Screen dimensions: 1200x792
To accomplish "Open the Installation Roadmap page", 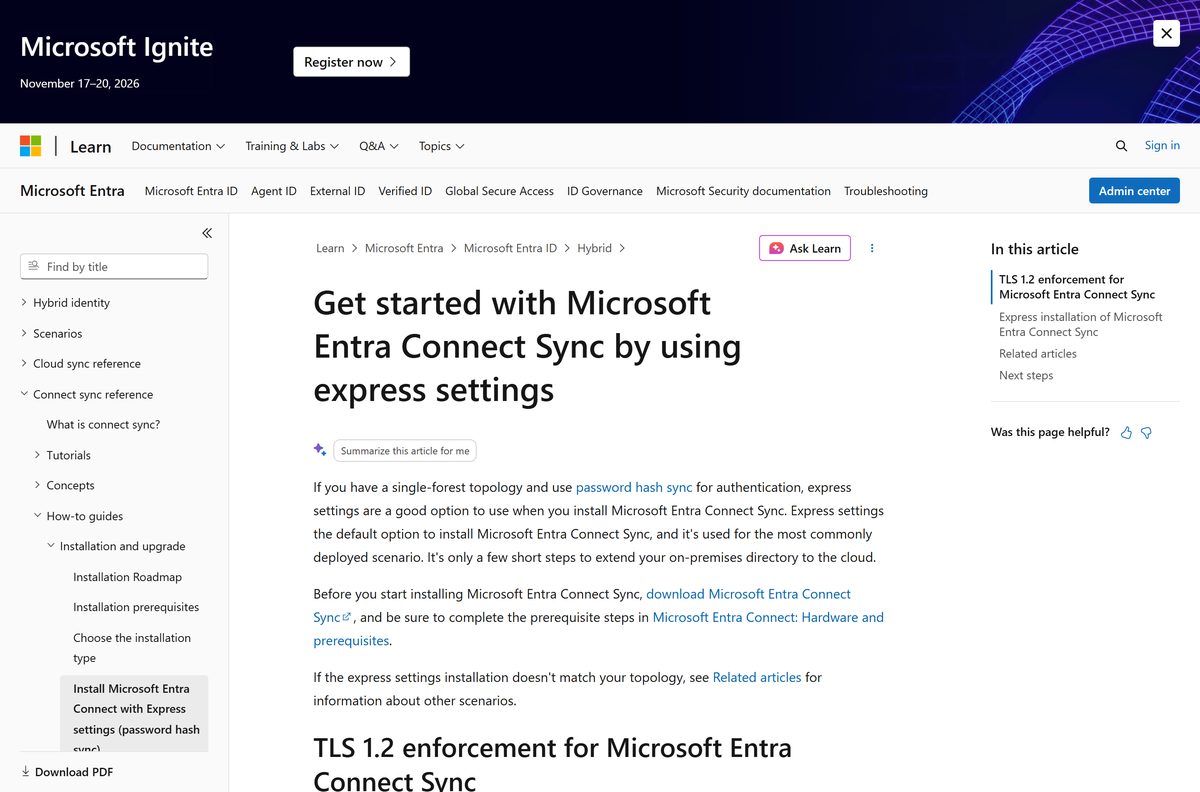I will click(x=127, y=577).
